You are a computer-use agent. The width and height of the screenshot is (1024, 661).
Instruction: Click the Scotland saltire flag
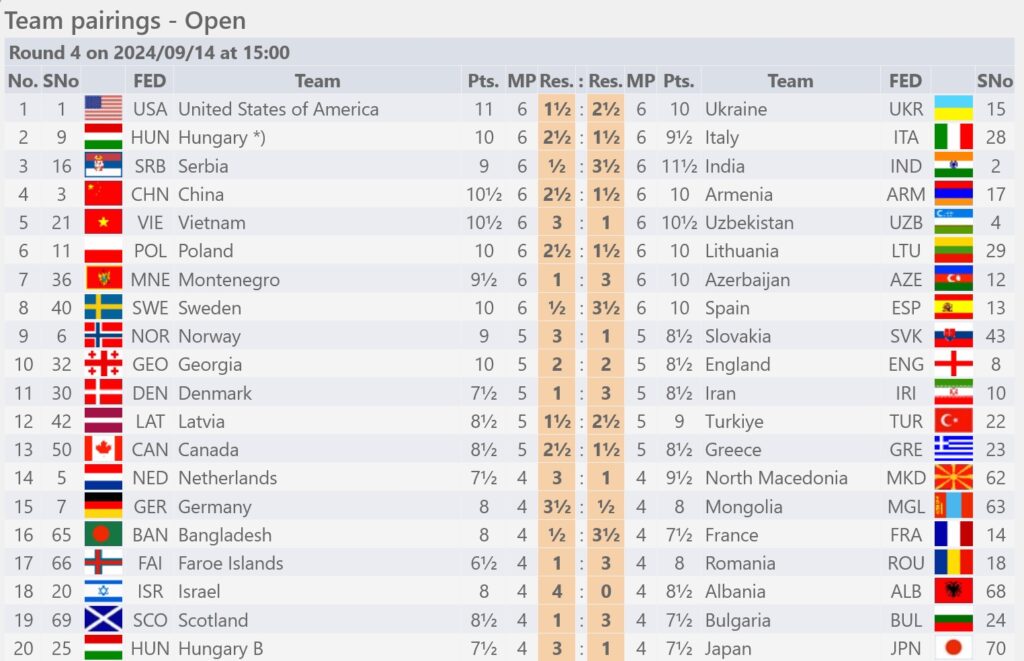click(x=103, y=620)
